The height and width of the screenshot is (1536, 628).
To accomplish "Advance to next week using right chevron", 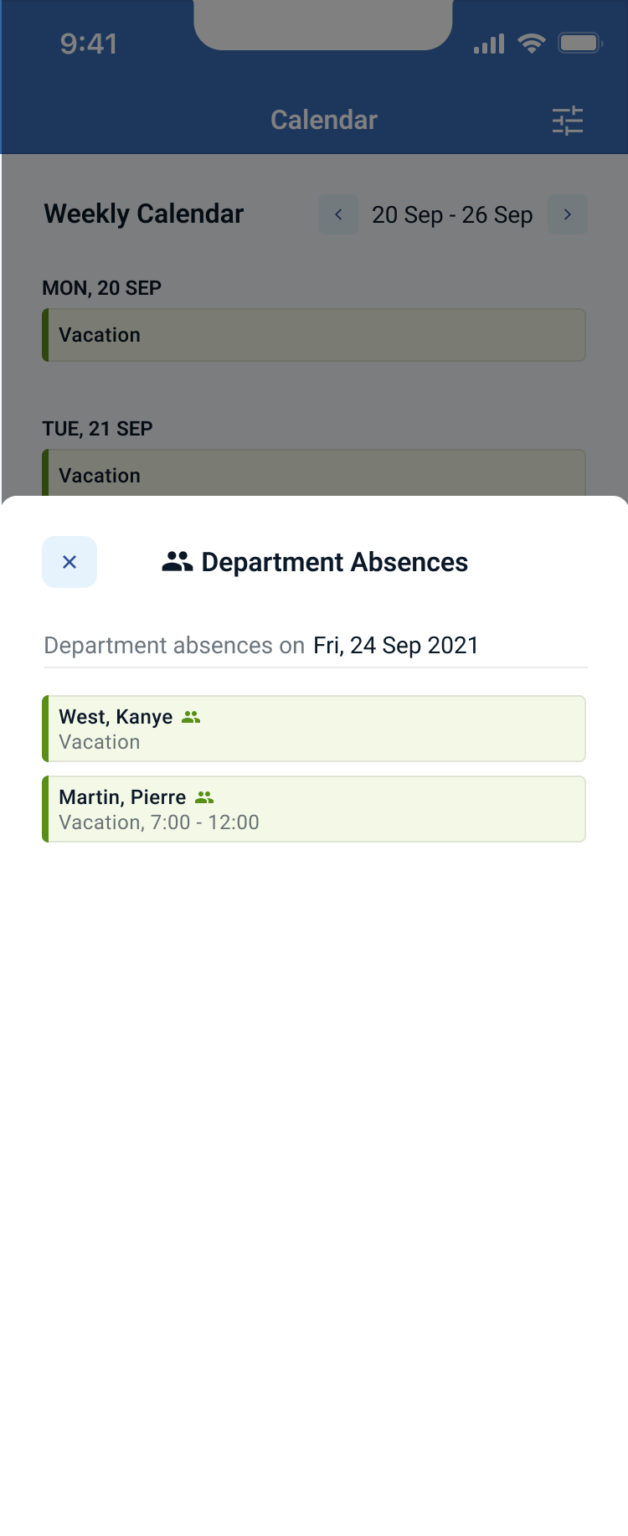I will [x=566, y=214].
